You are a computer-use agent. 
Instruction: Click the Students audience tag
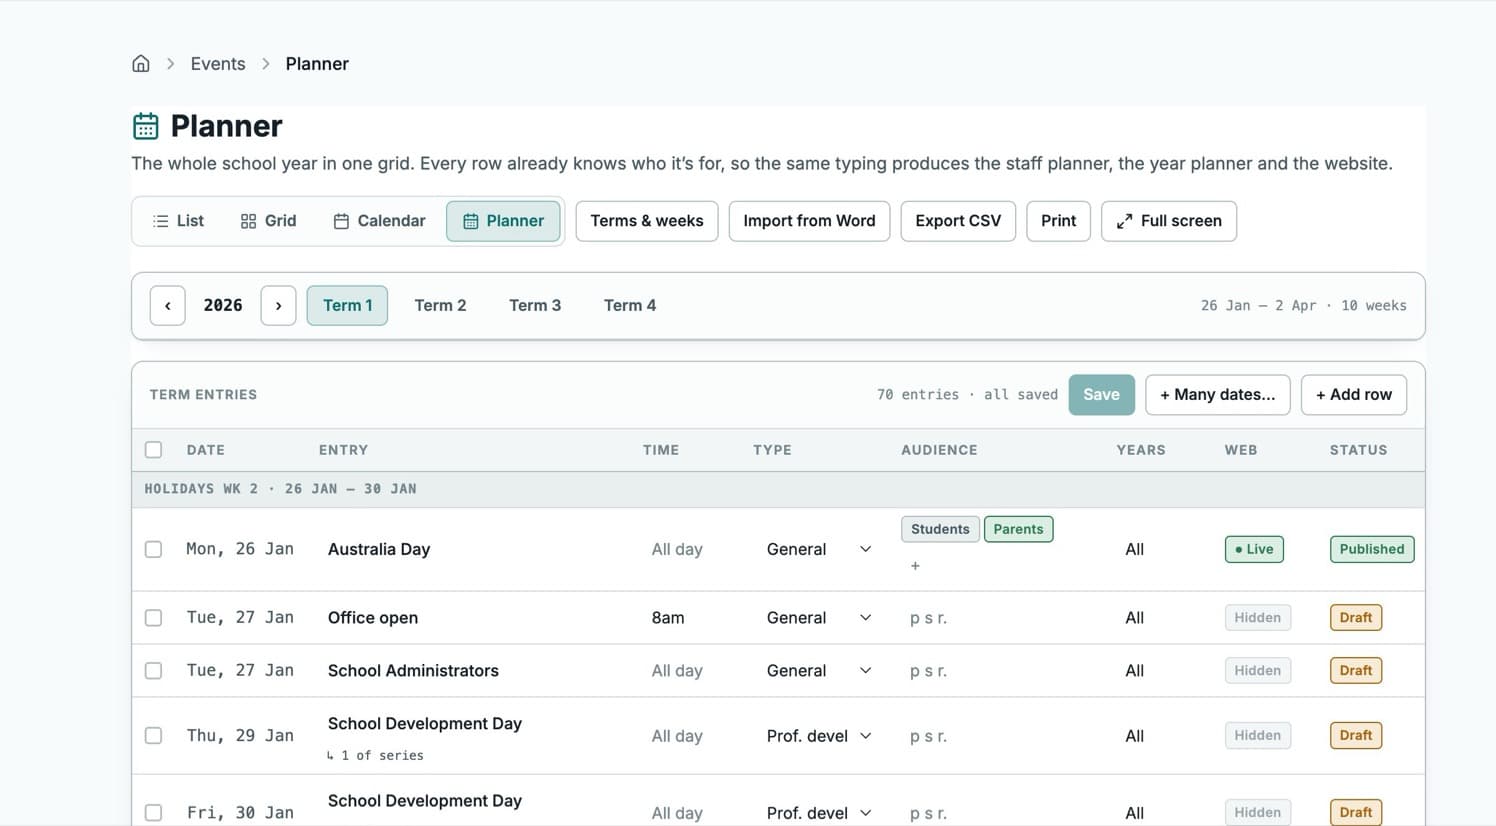coord(940,529)
